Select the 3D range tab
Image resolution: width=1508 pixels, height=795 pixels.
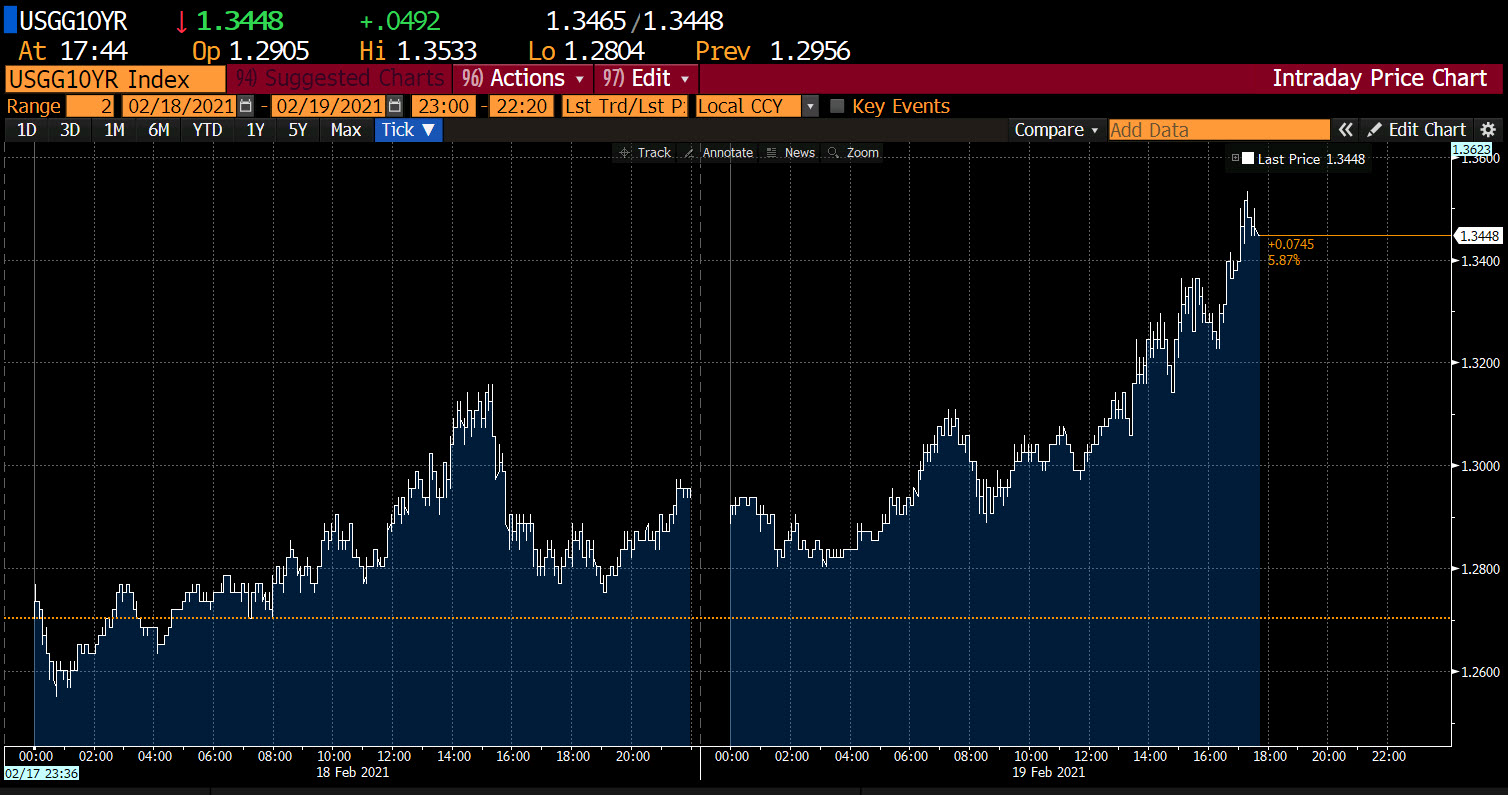click(x=70, y=130)
